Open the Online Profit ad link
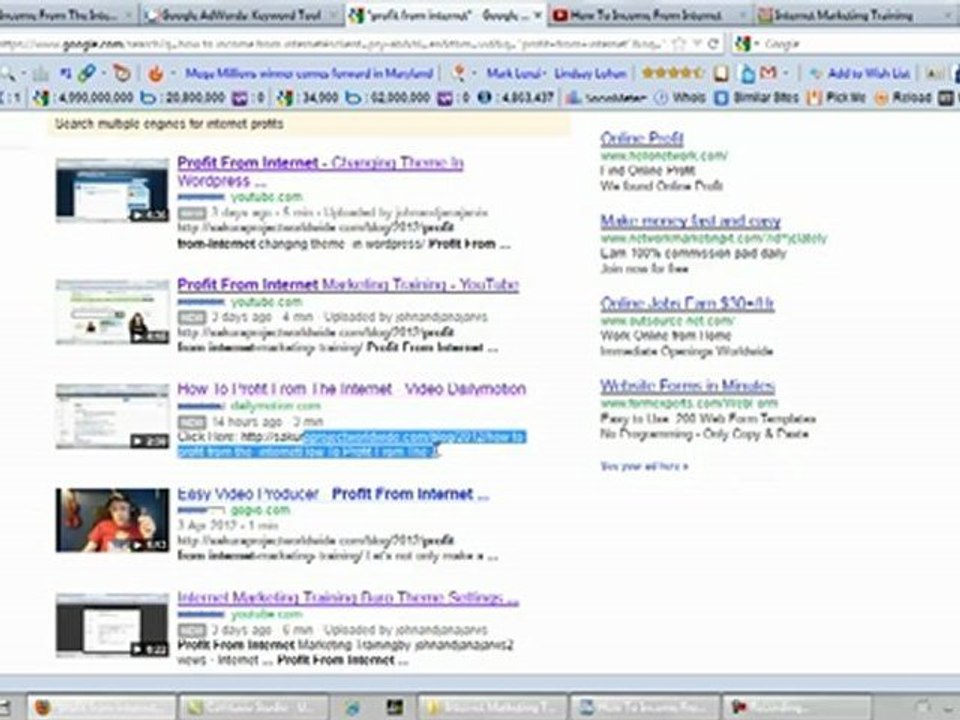Screen dimensions: 960x720 point(642,138)
